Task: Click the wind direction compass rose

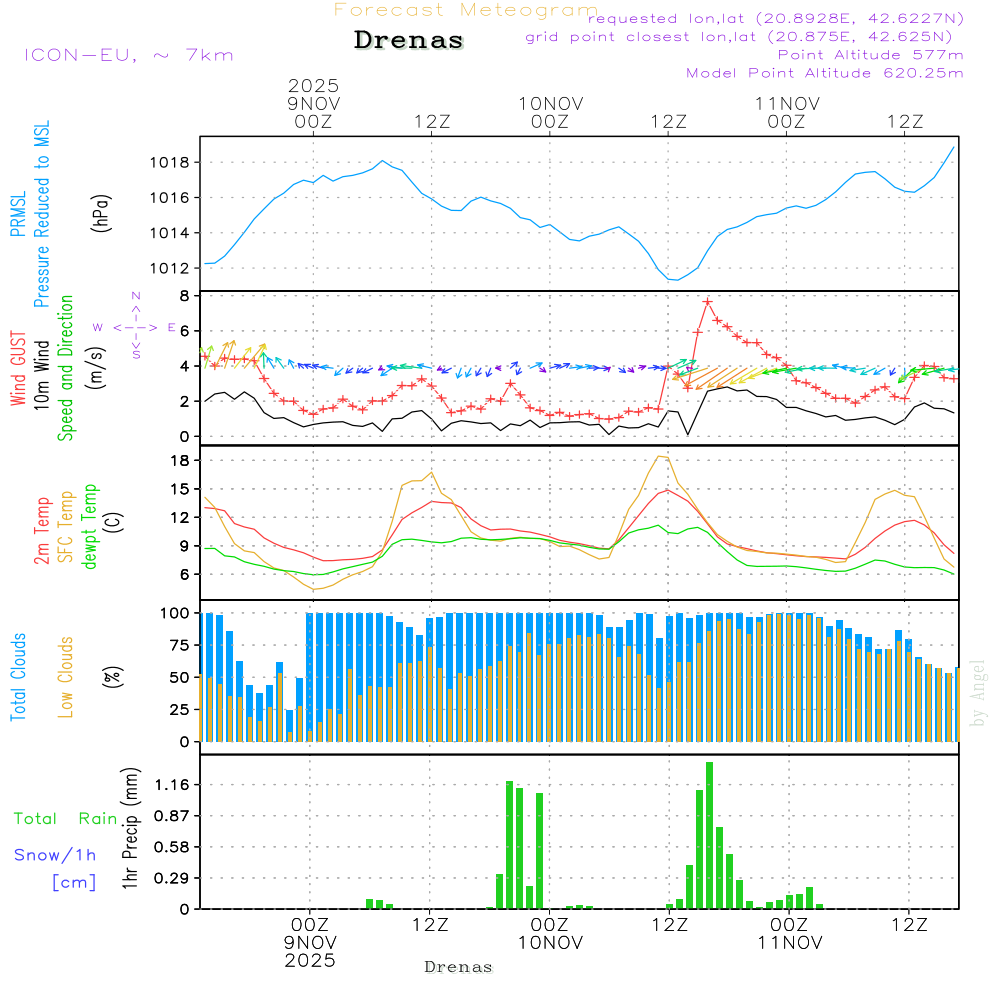Action: tap(135, 326)
